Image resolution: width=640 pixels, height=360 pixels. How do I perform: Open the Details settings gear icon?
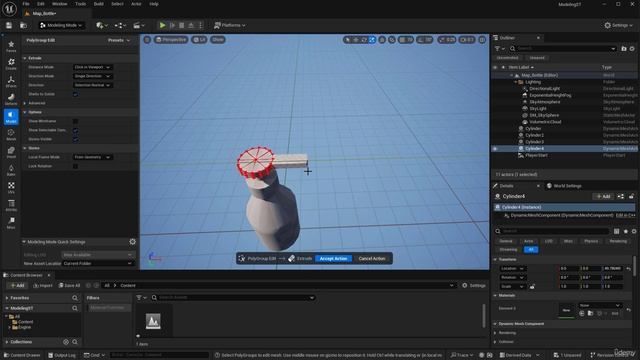click(634, 231)
